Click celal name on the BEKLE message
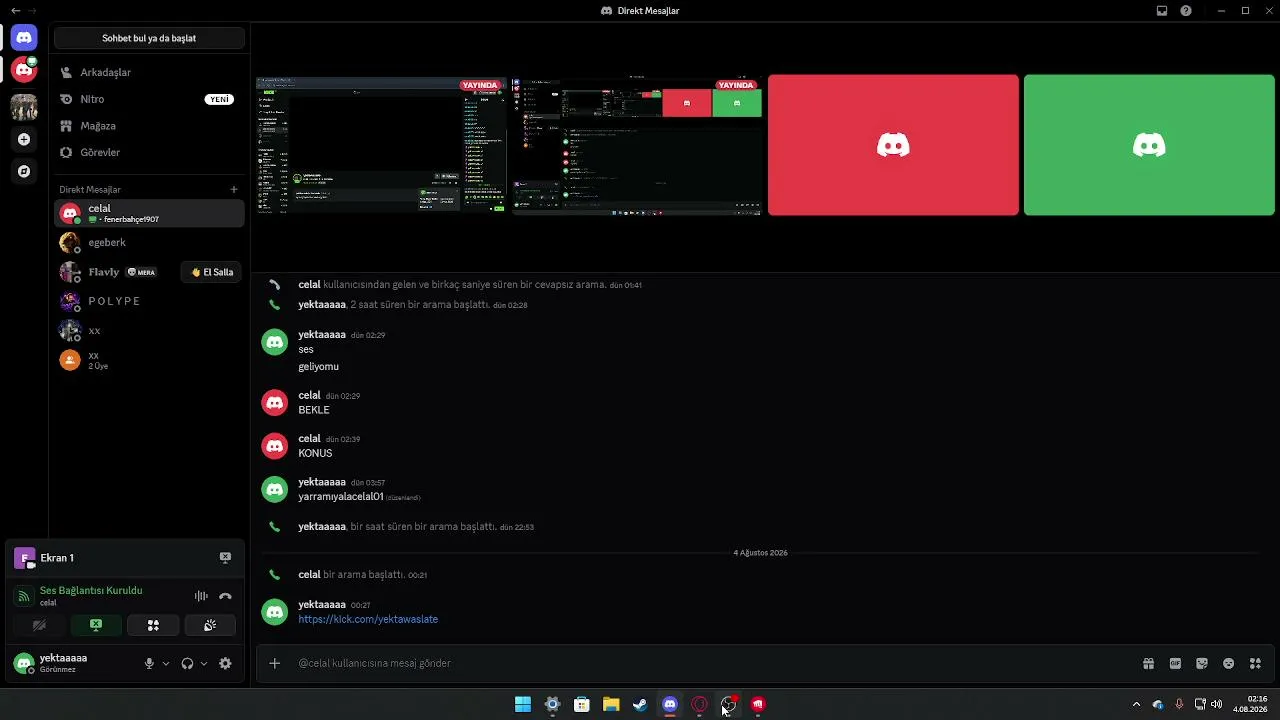Viewport: 1280px width, 720px height. (x=309, y=395)
